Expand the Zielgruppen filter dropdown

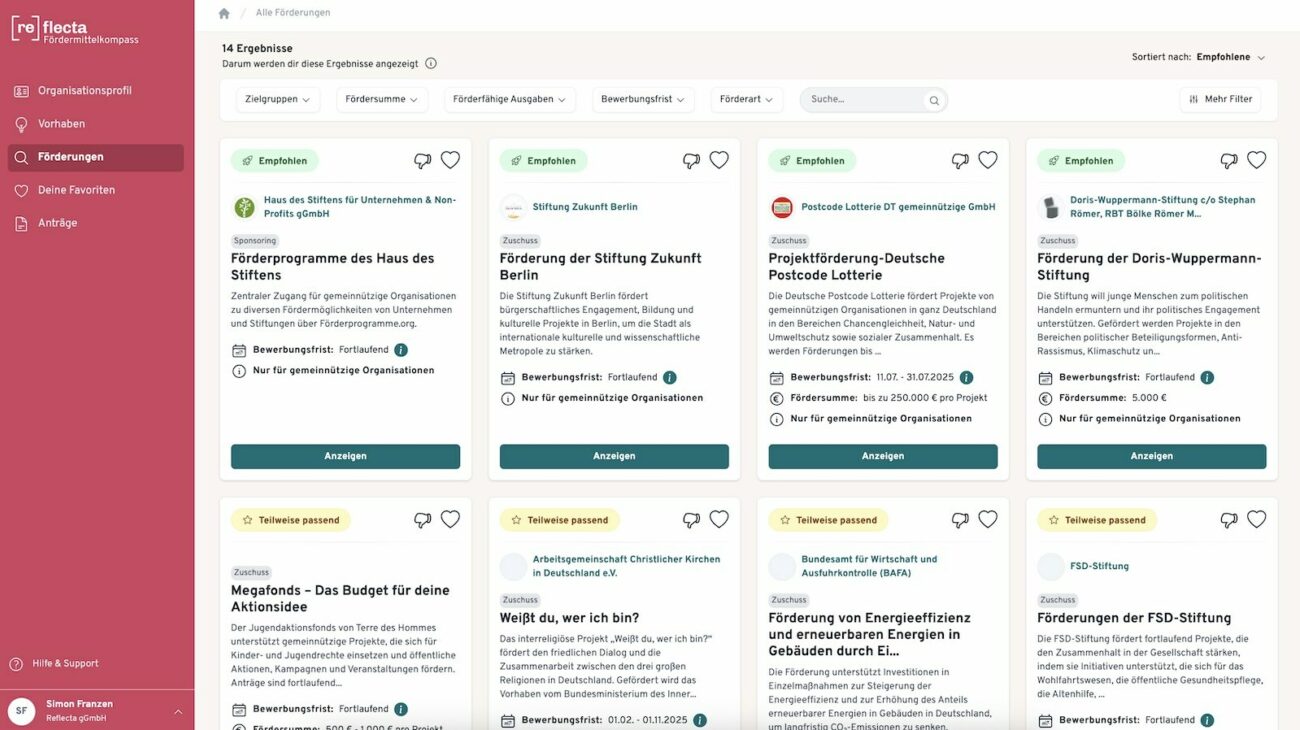(278, 99)
